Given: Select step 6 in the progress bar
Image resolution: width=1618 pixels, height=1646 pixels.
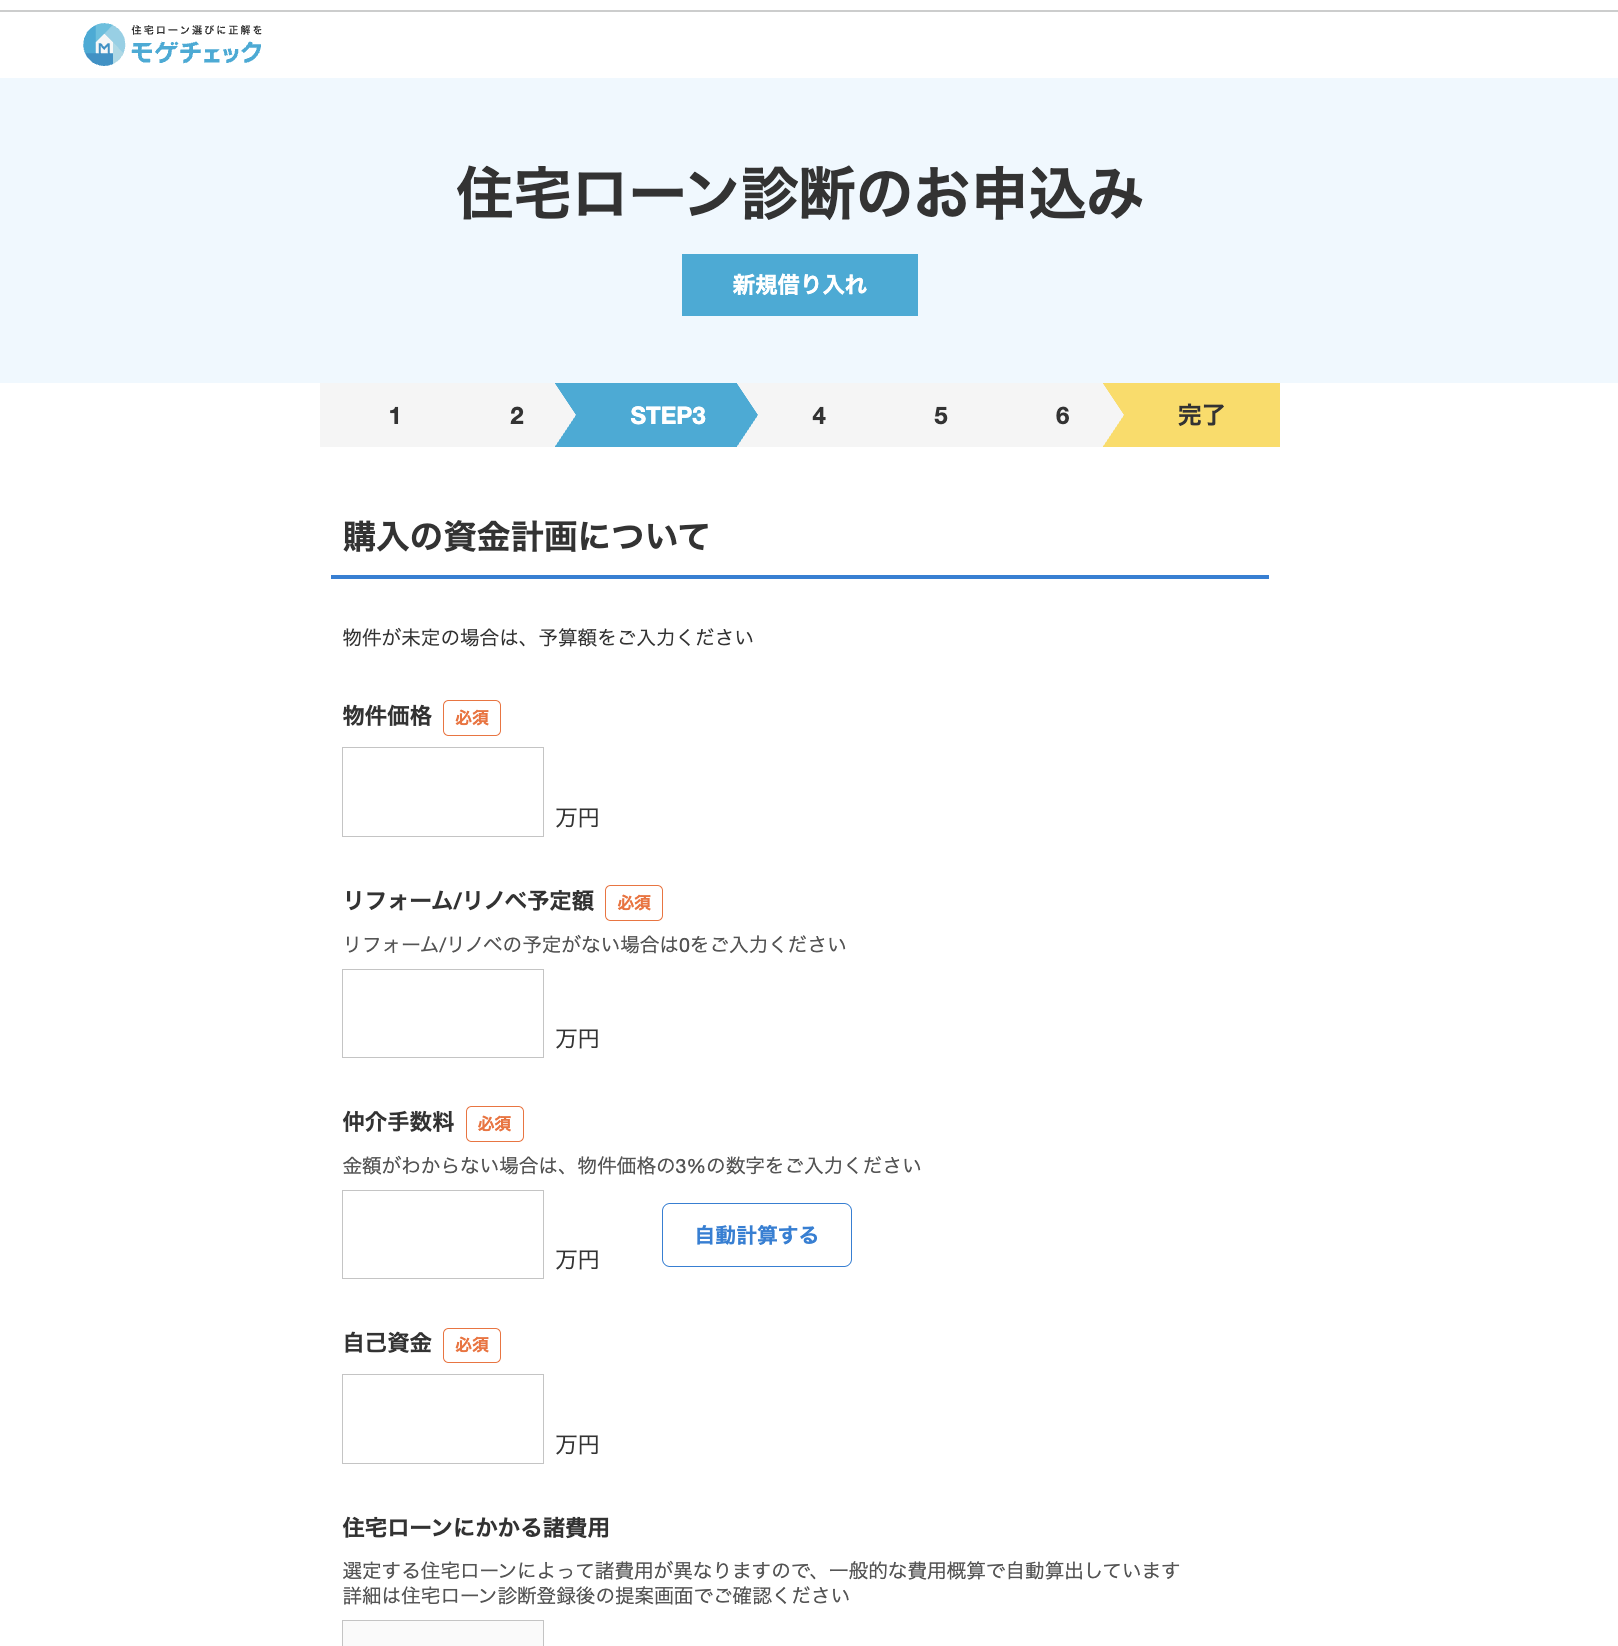Looking at the screenshot, I should point(1063,416).
